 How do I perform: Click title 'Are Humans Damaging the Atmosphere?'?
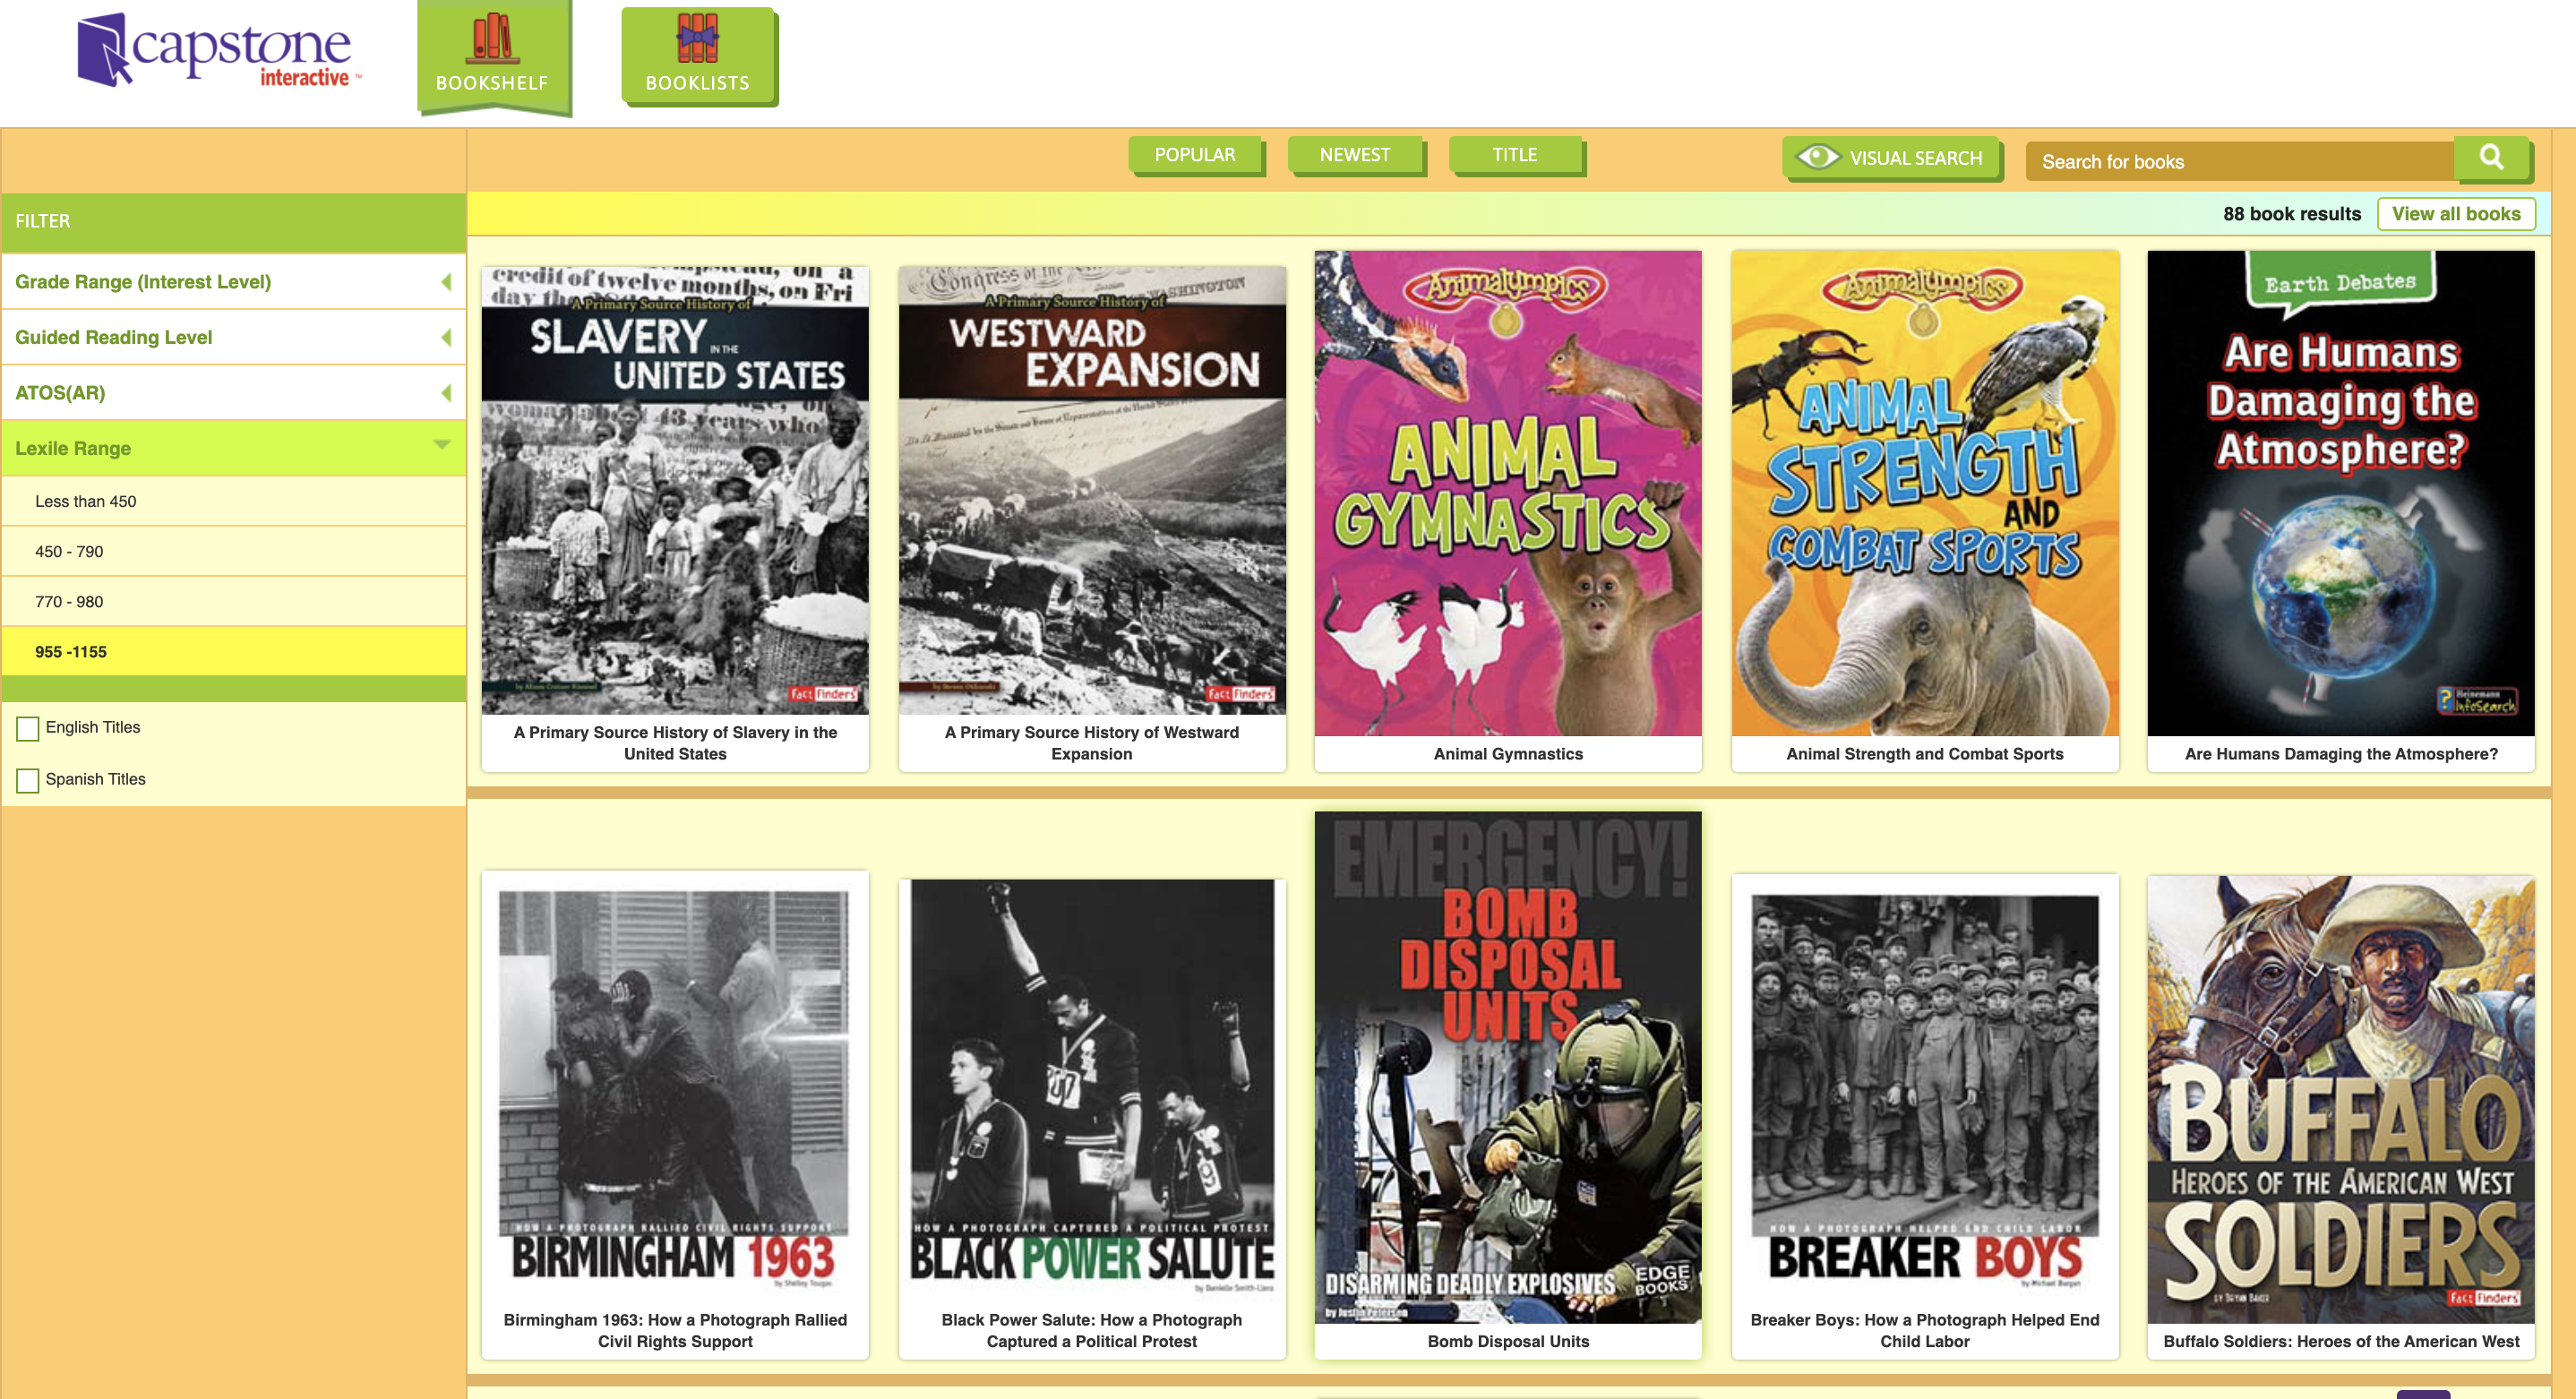tap(2341, 754)
